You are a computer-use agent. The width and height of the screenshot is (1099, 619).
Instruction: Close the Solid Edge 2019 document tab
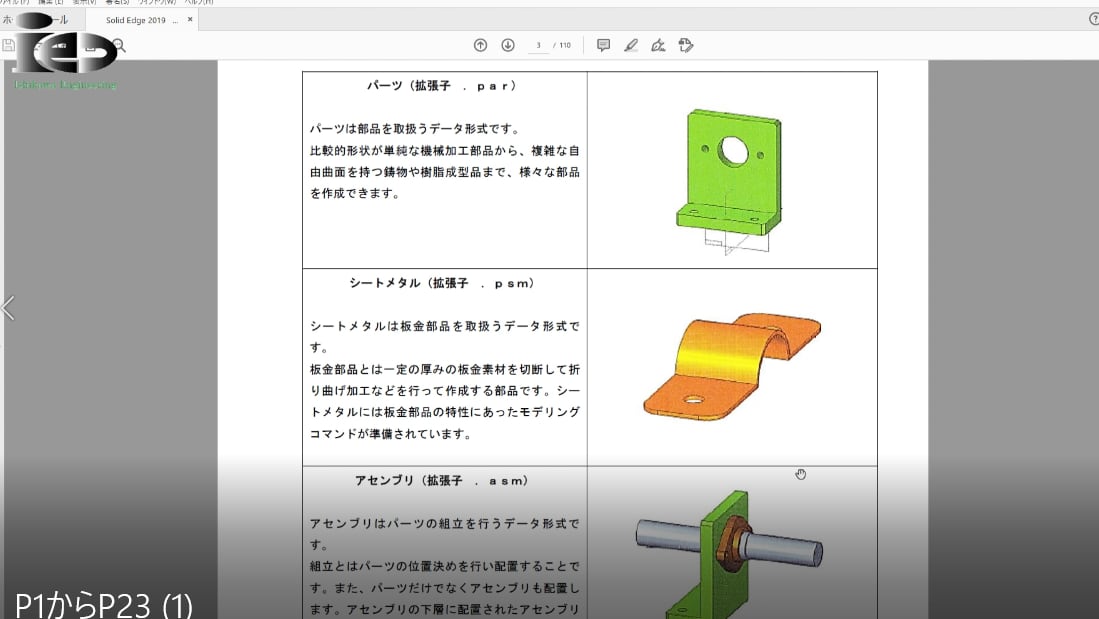190,19
